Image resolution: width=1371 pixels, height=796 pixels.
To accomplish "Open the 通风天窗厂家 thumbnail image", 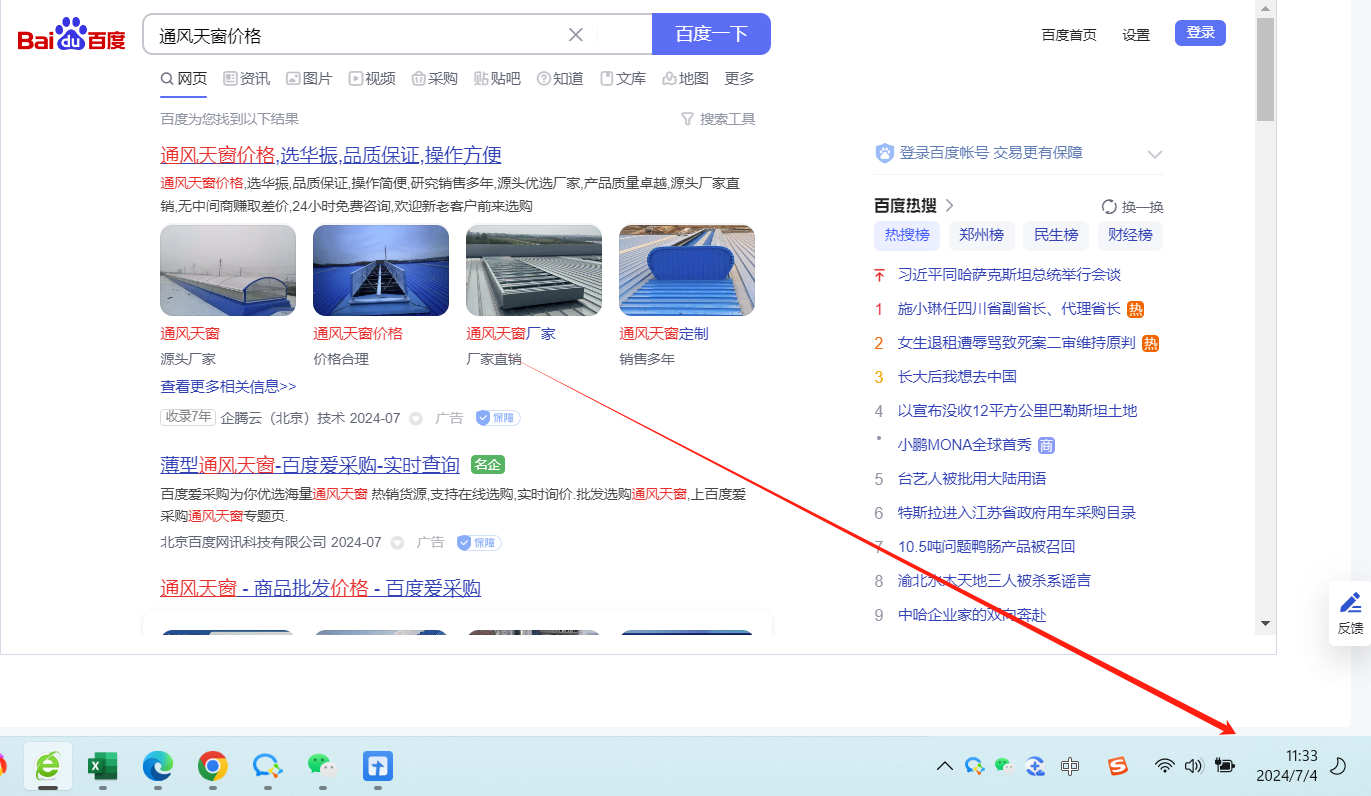I will point(534,270).
